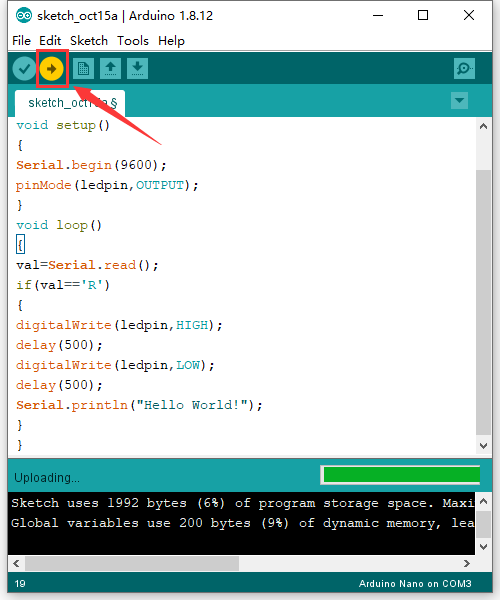This screenshot has width=500, height=600.
Task: Click the Verify checkmark button
Action: [x=24, y=69]
